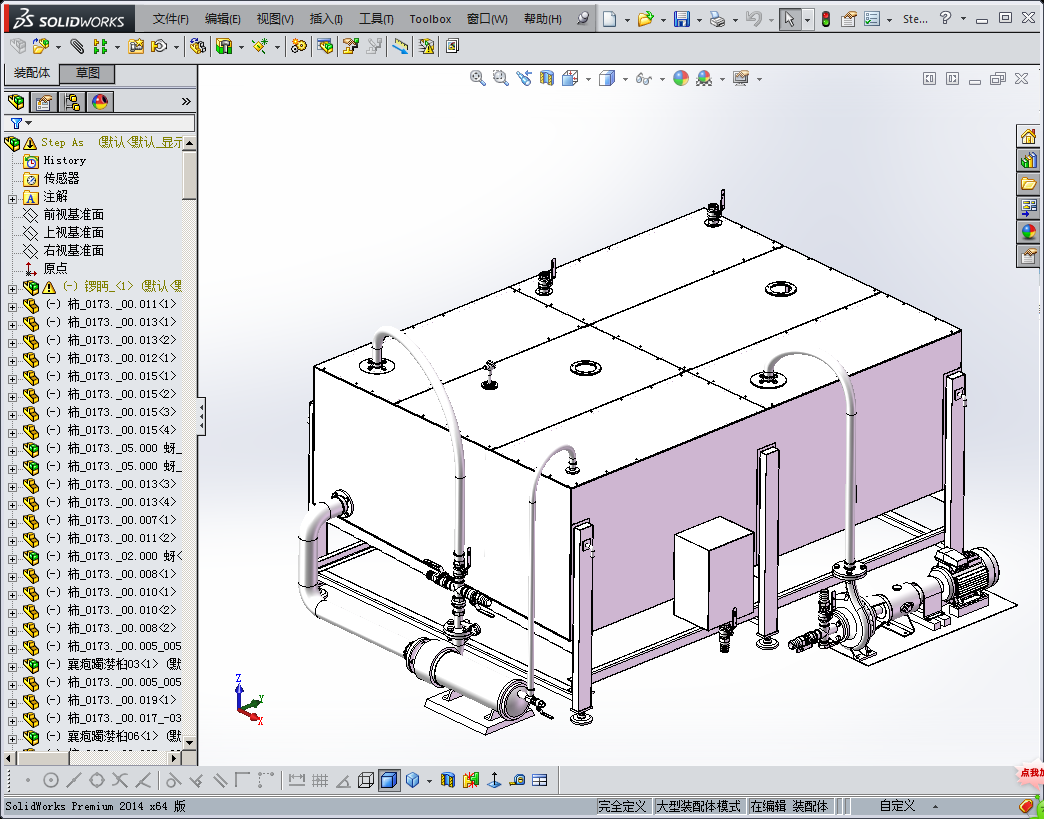Open the Options checklist icon
Image resolution: width=1044 pixels, height=819 pixels.
[872, 19]
